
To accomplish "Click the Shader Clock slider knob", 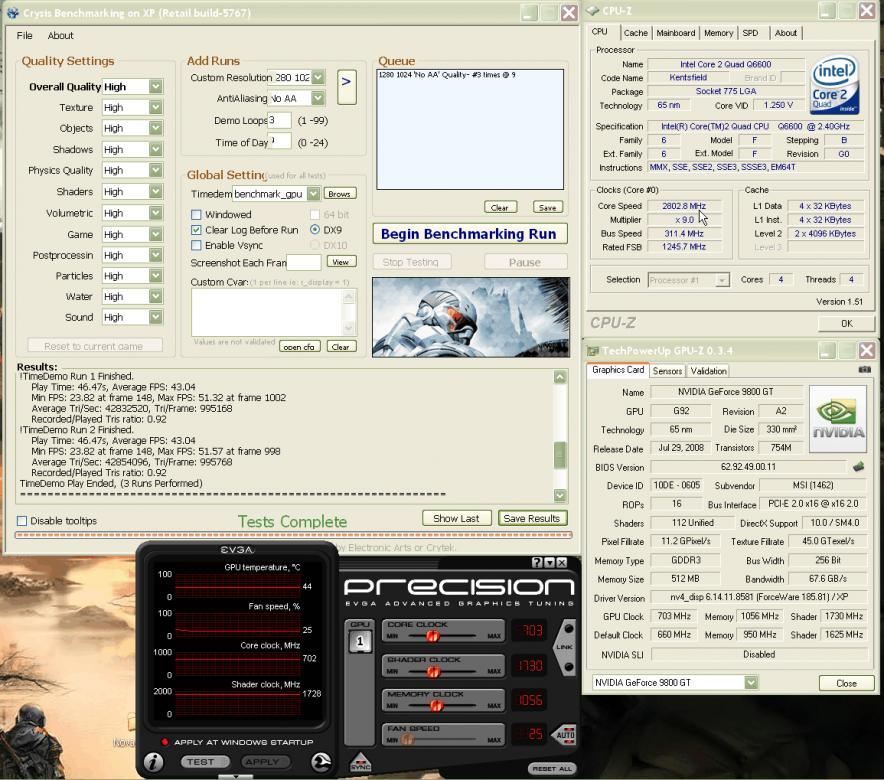I will 433,672.
